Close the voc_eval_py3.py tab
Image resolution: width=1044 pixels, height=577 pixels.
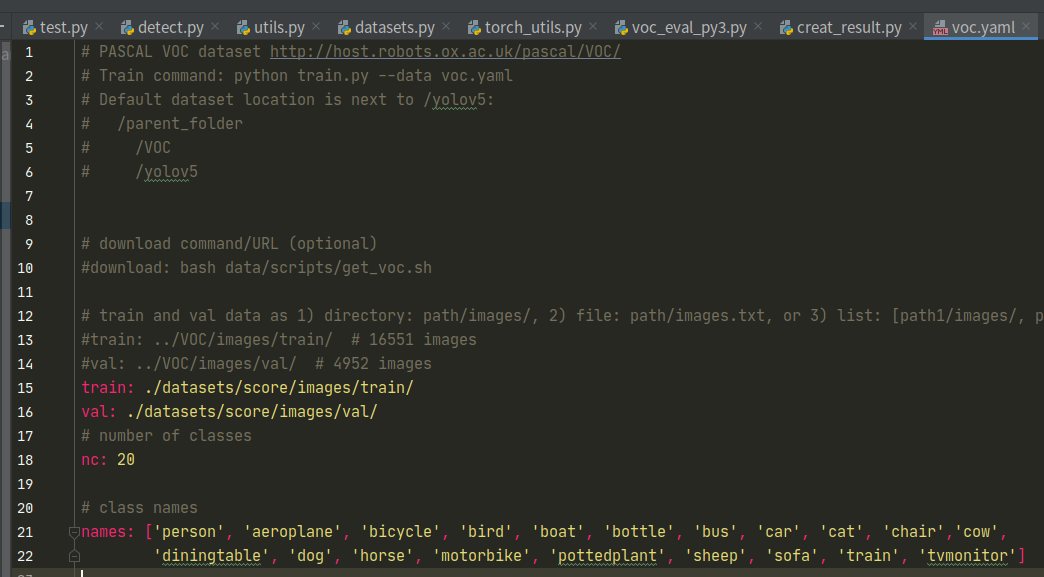758,27
